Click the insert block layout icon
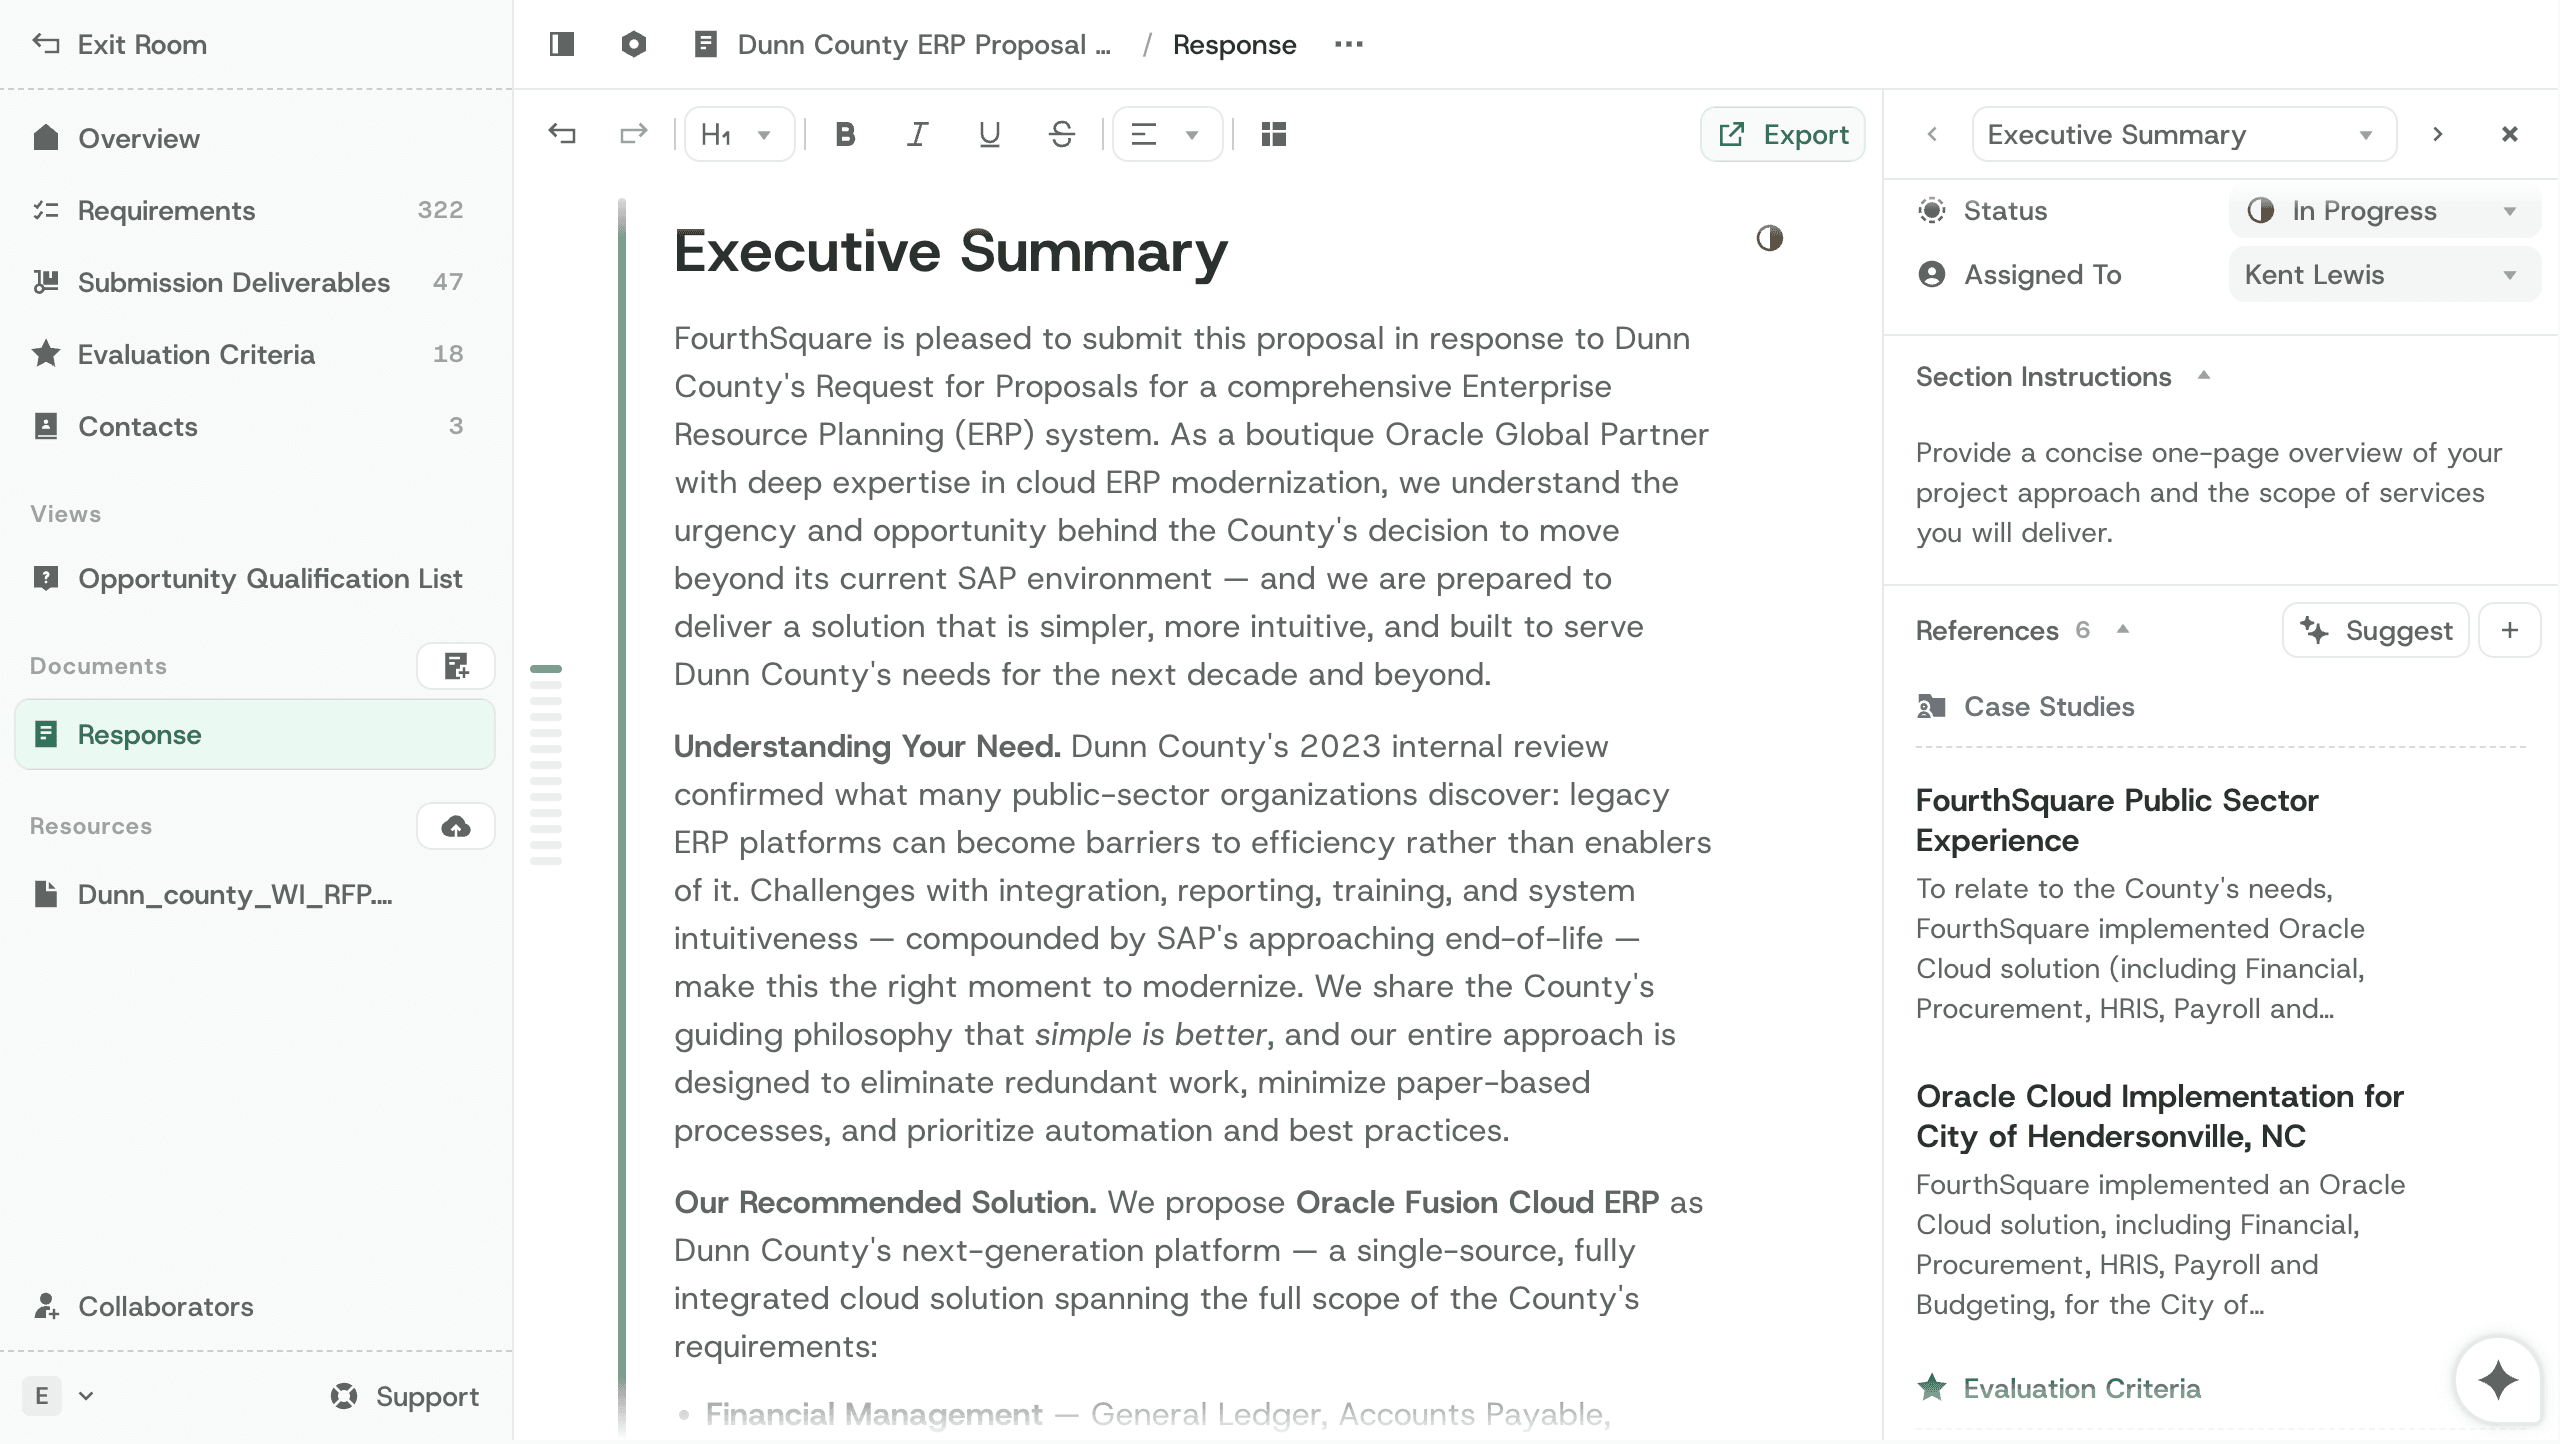Image resolution: width=2560 pixels, height=1444 pixels. pyautogui.click(x=1273, y=134)
